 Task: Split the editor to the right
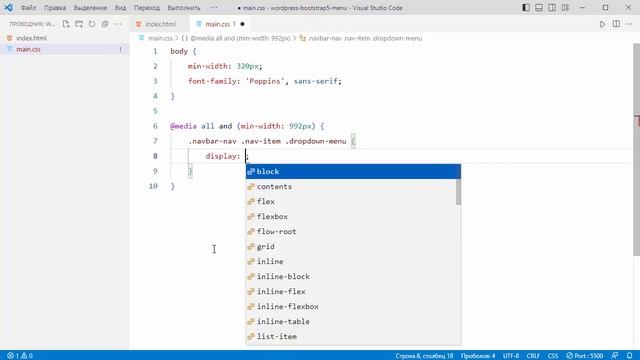pos(616,24)
